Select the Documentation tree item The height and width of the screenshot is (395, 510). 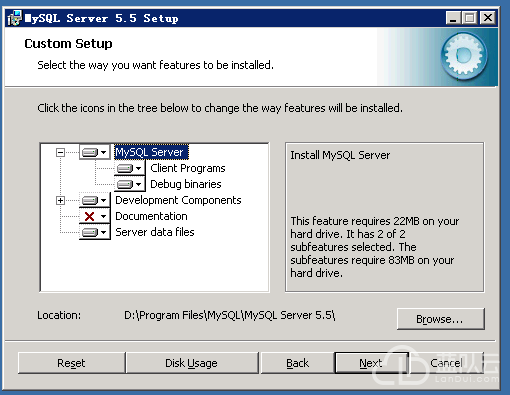pos(151,216)
